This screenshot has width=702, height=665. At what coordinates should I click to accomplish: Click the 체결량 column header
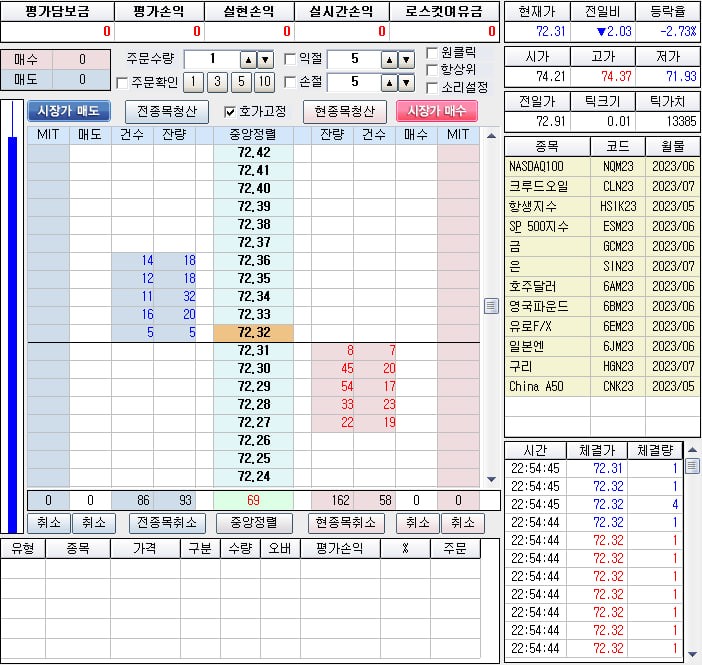655,450
